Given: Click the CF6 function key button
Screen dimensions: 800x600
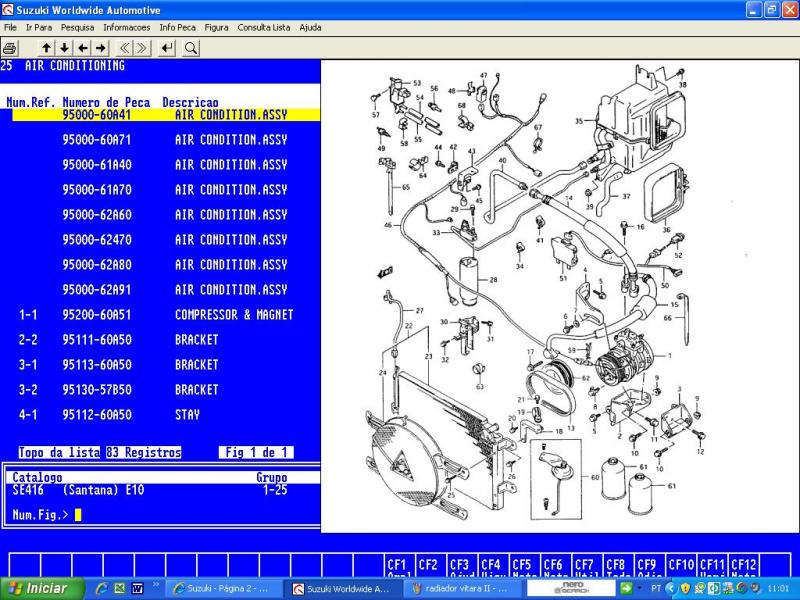Looking at the screenshot, I should pyautogui.click(x=556, y=565).
